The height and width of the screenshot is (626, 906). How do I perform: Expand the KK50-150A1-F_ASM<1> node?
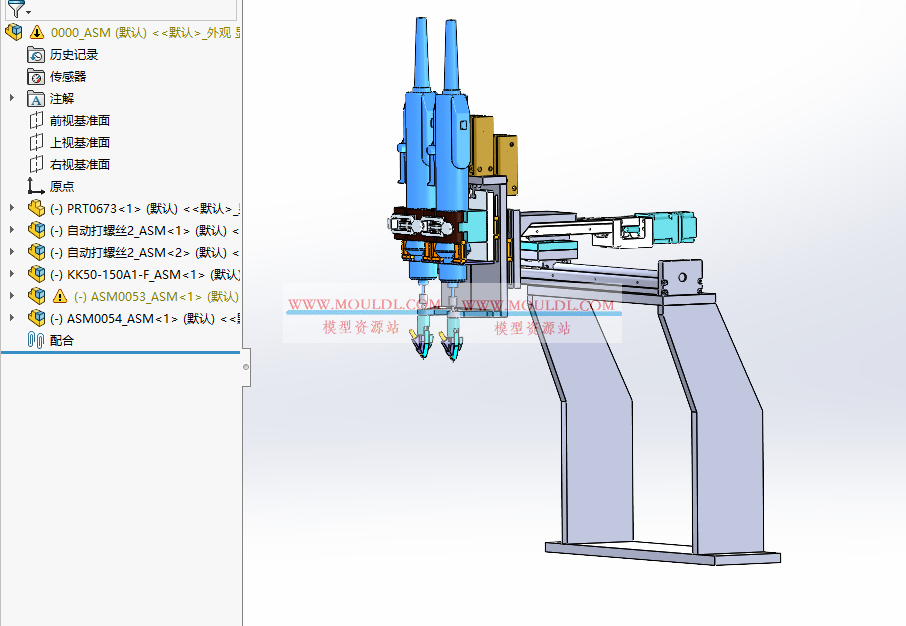click(x=9, y=274)
